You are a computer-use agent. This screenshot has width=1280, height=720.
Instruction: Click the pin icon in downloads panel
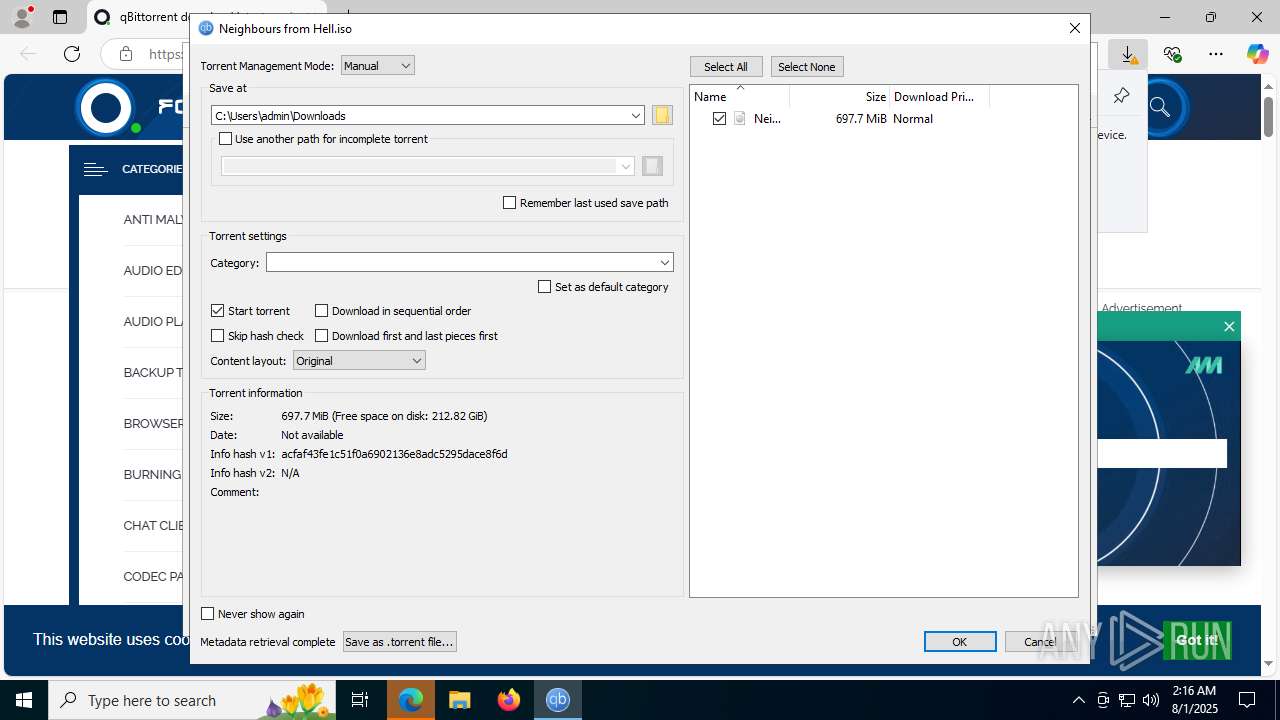tap(1121, 96)
